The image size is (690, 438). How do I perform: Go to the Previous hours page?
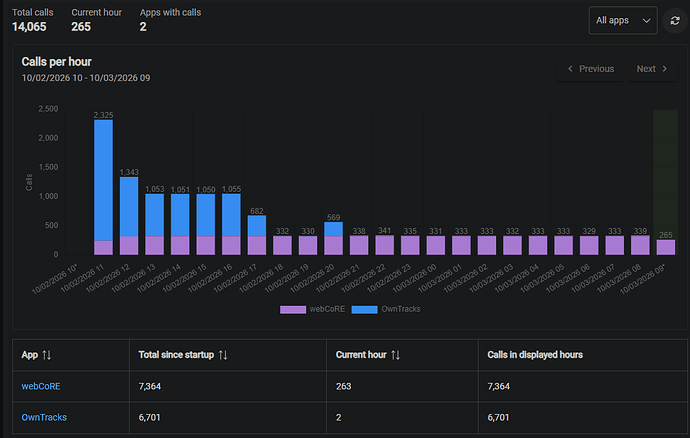click(591, 69)
